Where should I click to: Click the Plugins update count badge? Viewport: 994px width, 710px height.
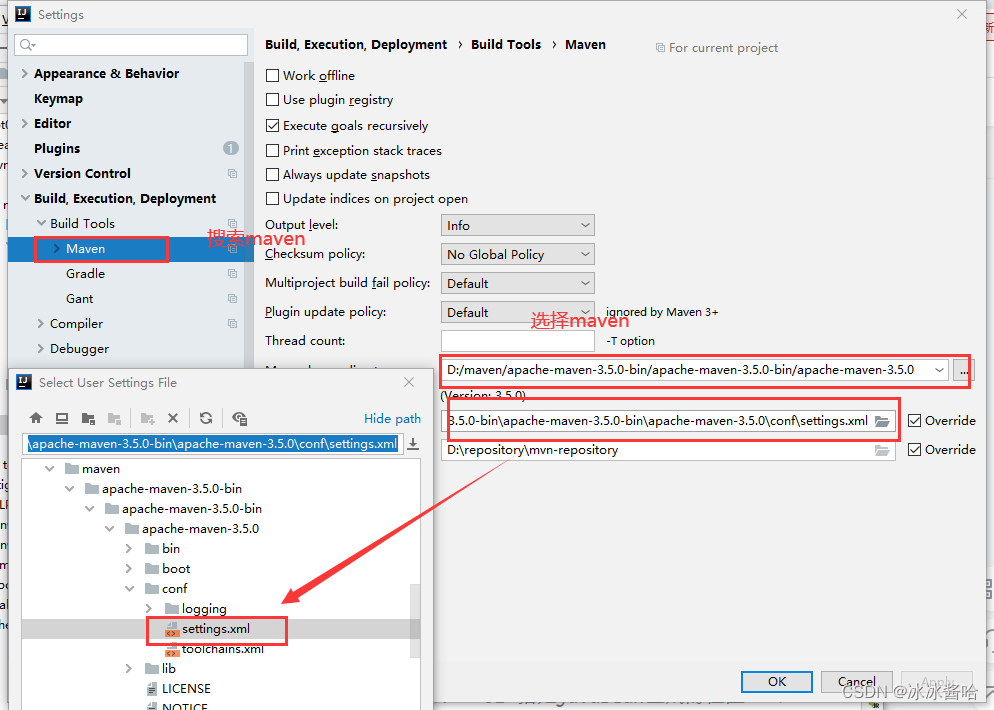click(x=231, y=148)
